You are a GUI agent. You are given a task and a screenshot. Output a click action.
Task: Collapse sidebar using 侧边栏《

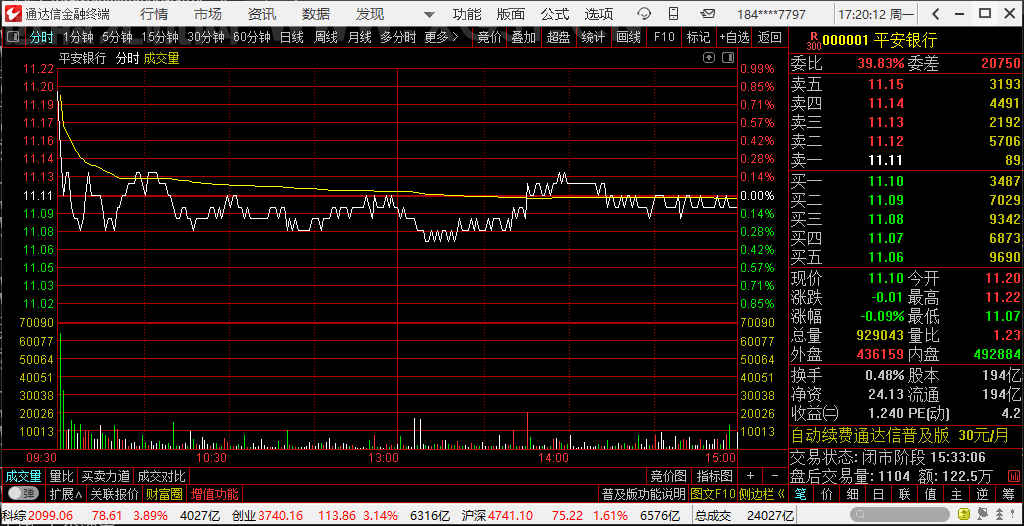761,493
